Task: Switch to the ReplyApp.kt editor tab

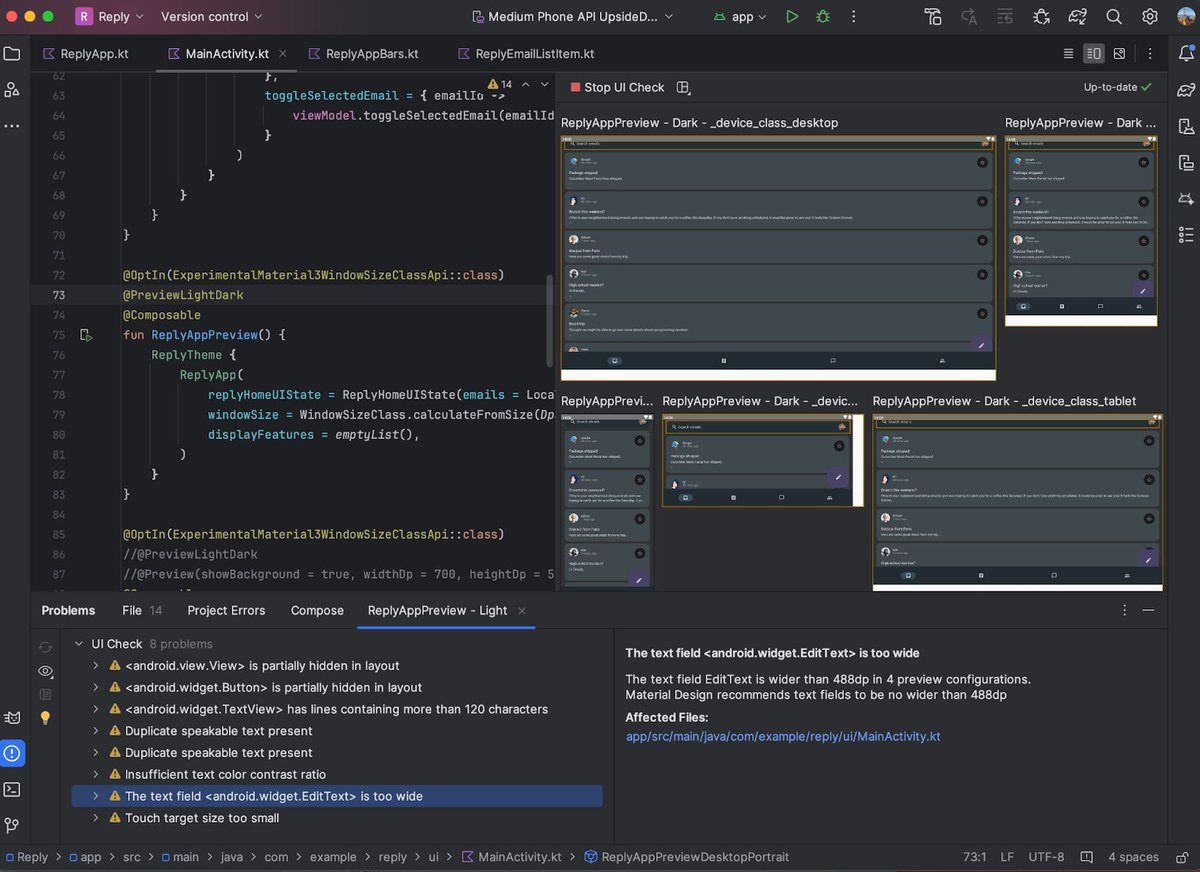Action: click(x=86, y=54)
